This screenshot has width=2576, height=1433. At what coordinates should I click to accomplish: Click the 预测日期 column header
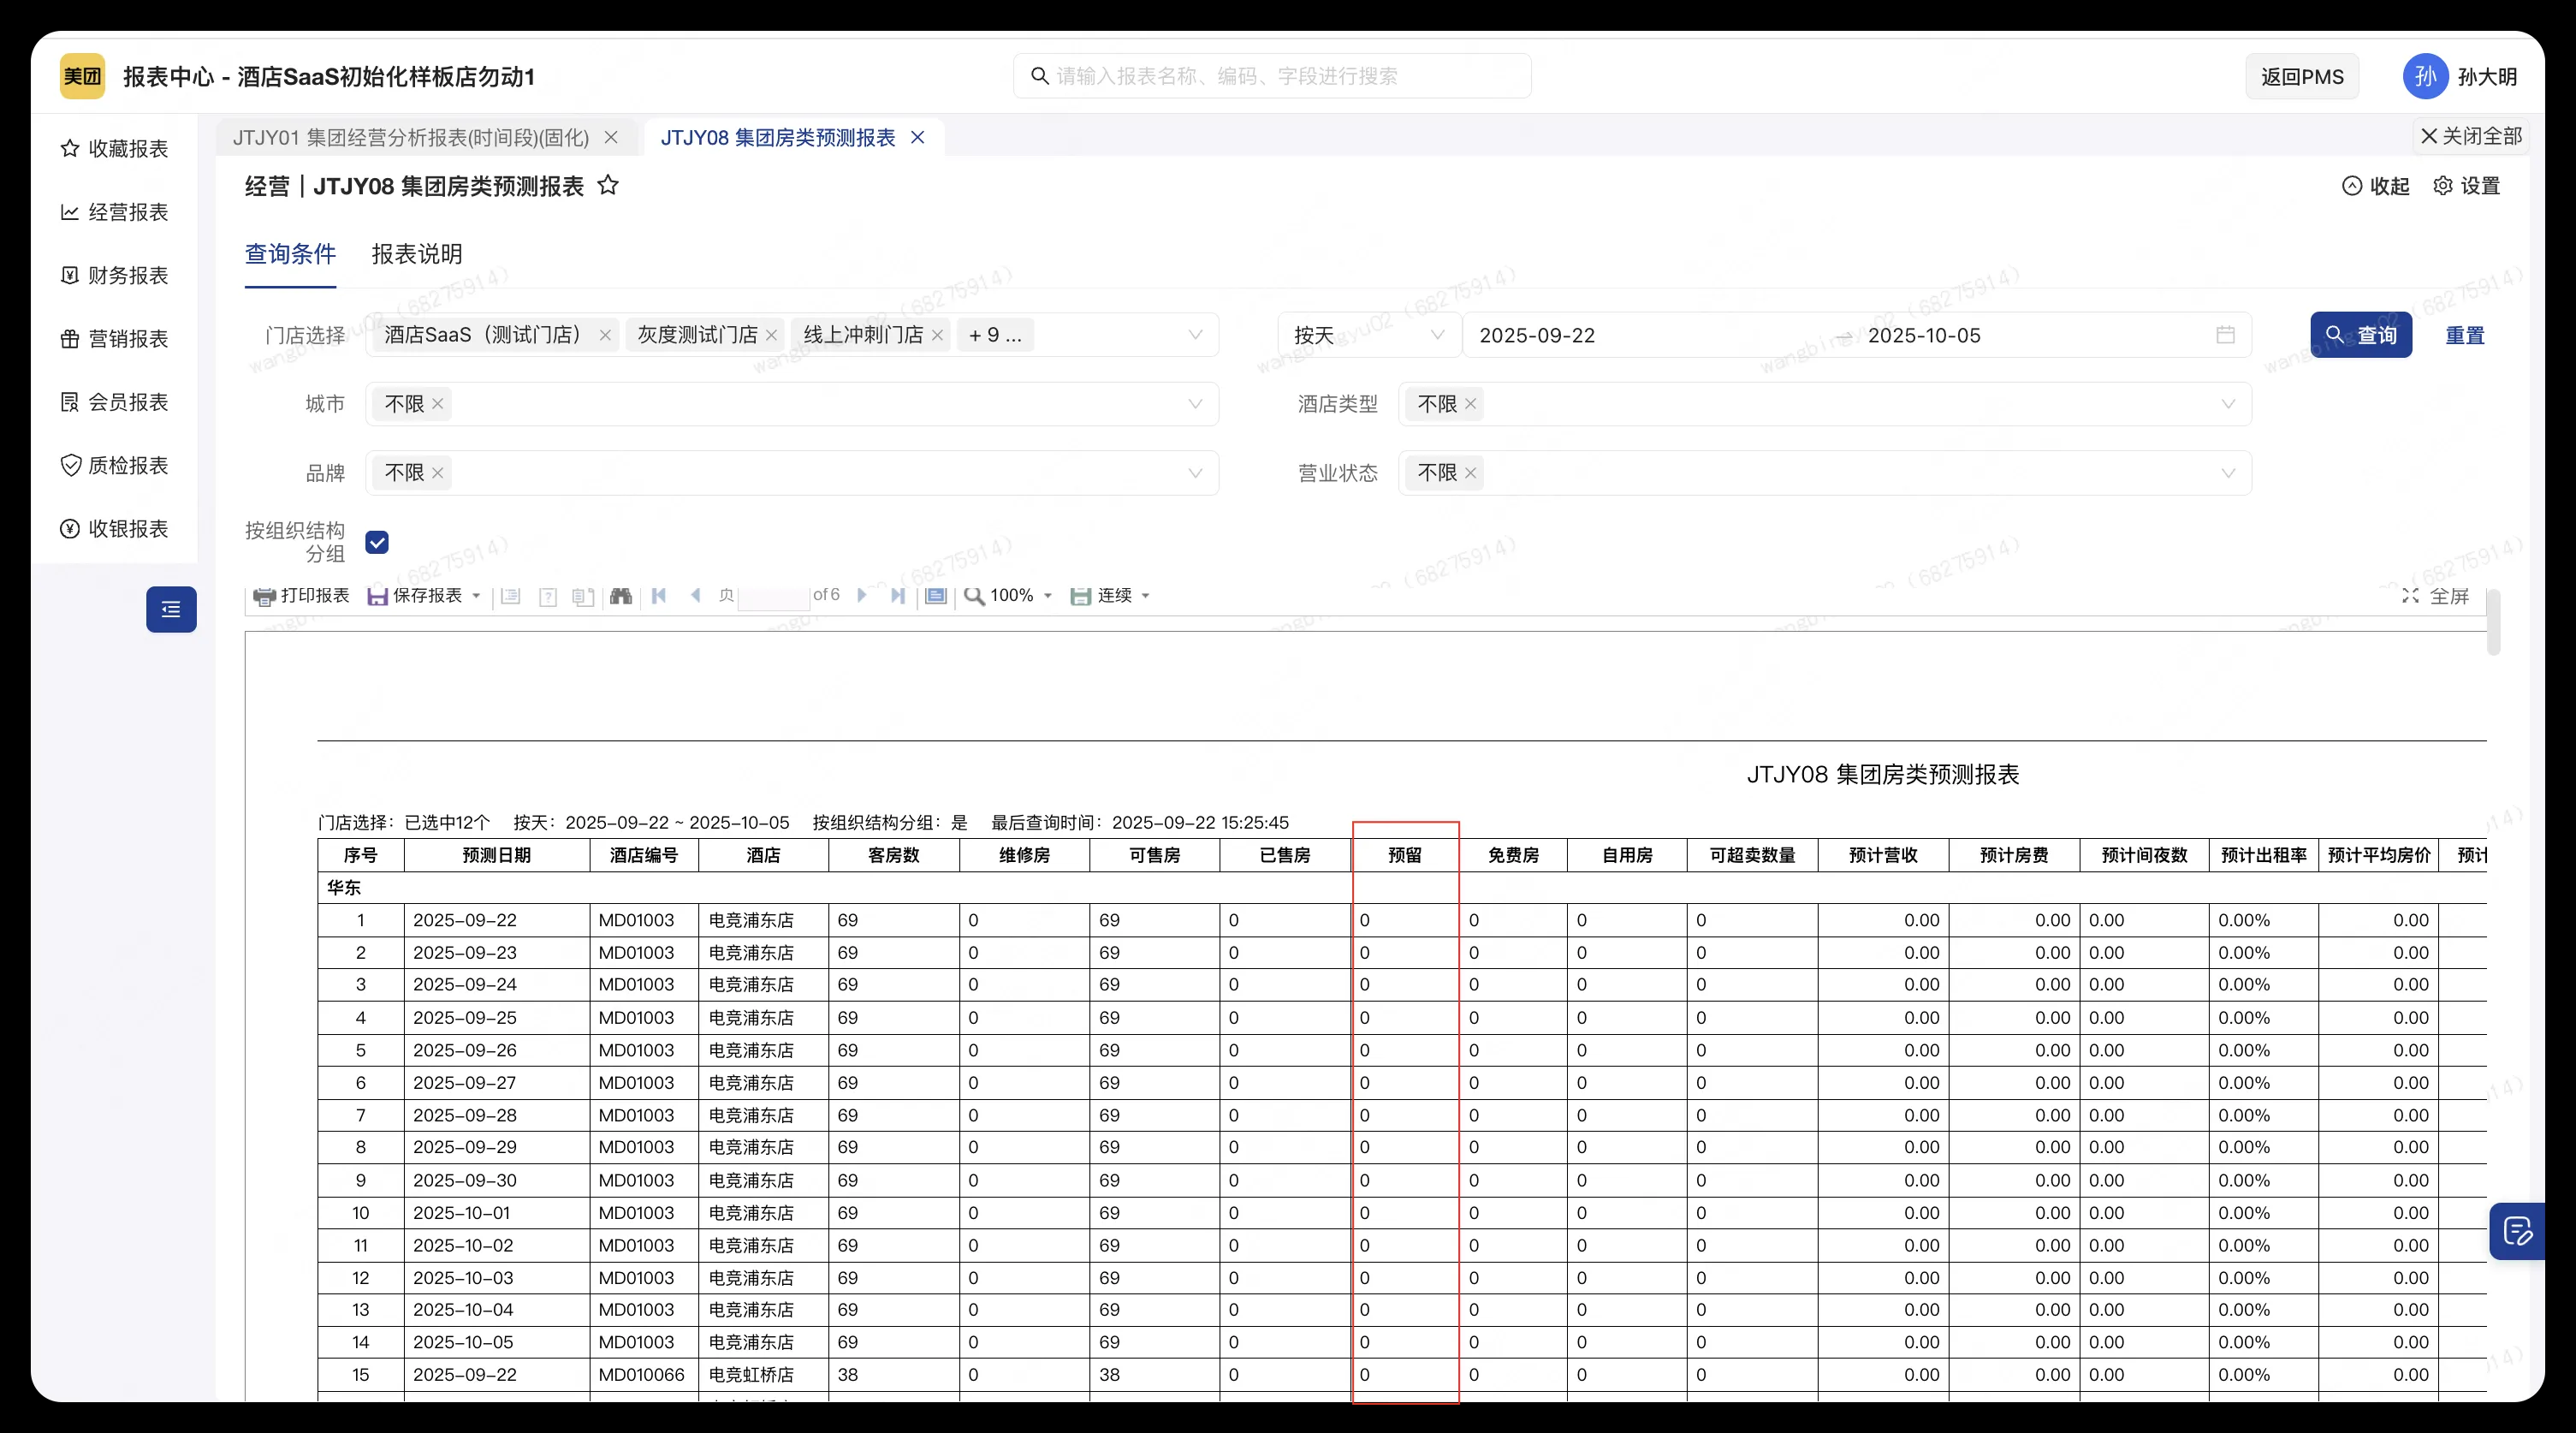coord(497,855)
